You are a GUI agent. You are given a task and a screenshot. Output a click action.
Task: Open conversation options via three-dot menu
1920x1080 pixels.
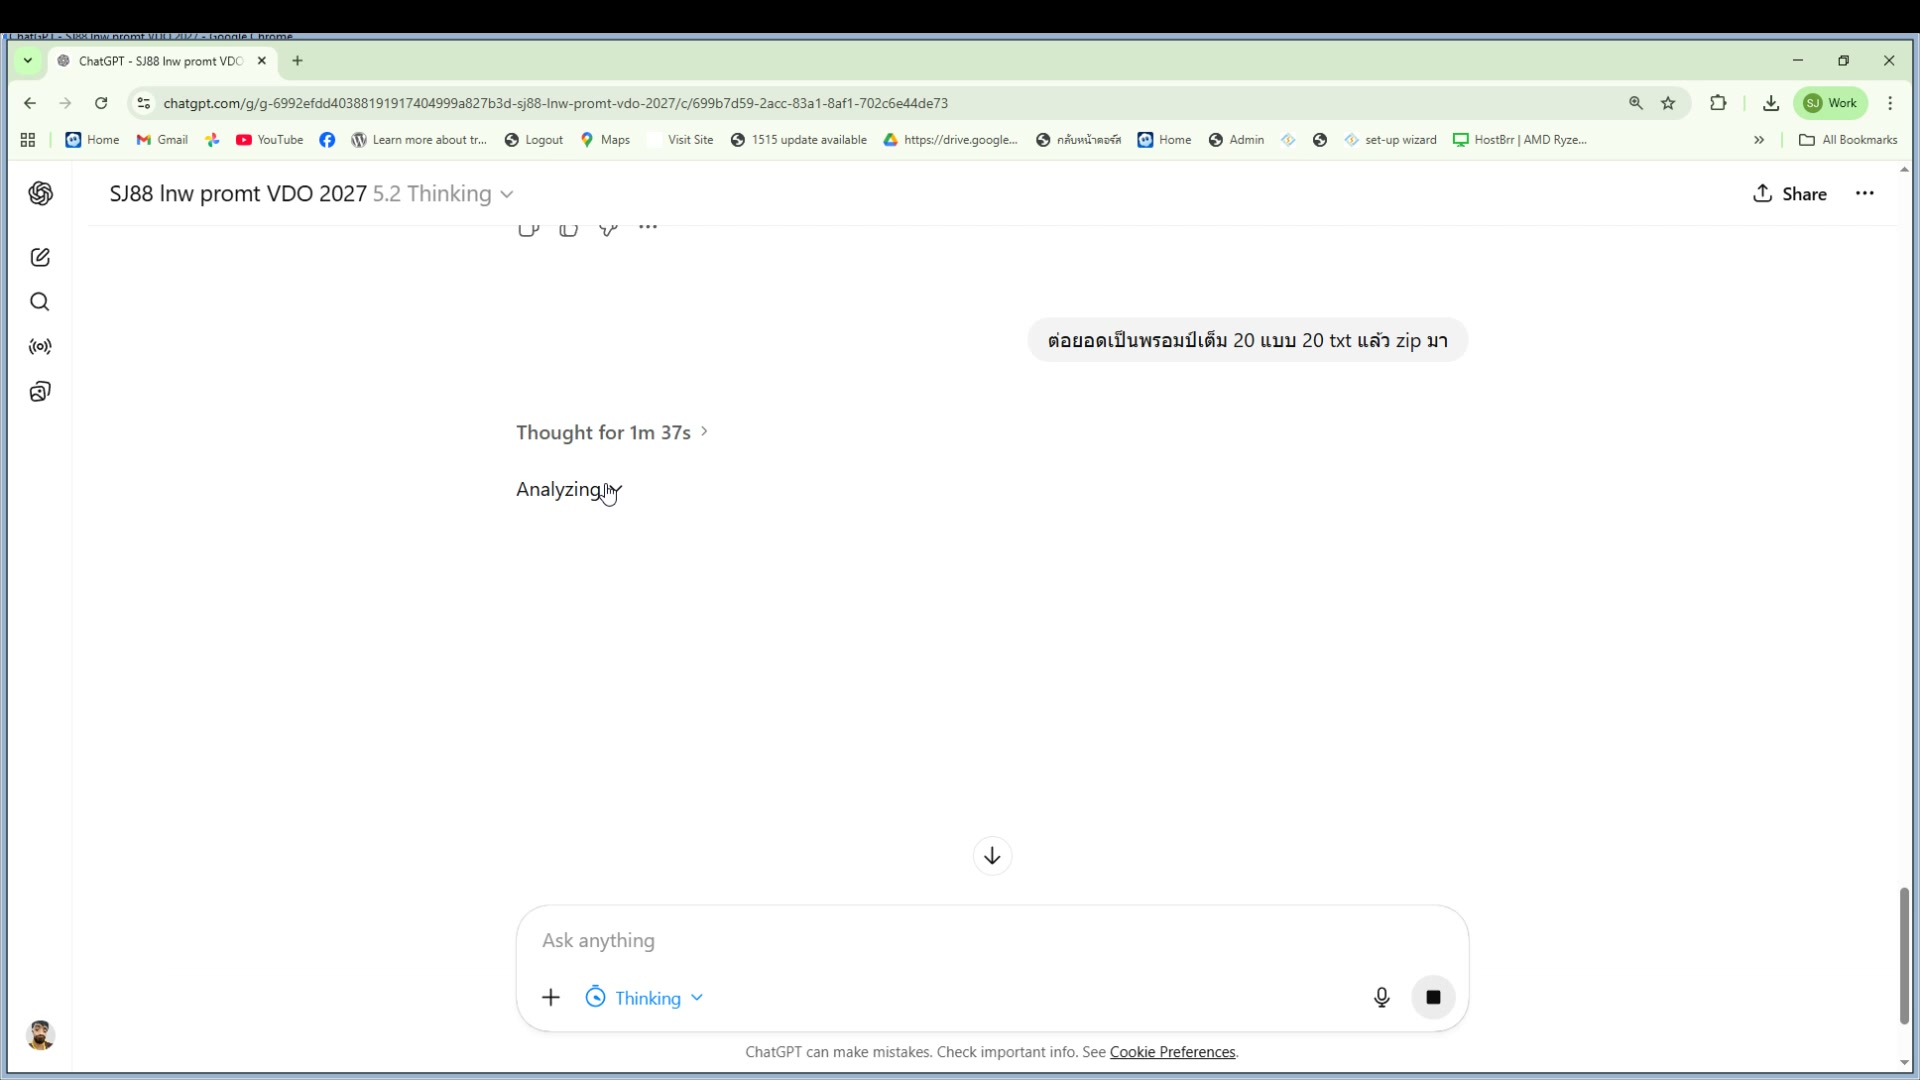(1864, 193)
